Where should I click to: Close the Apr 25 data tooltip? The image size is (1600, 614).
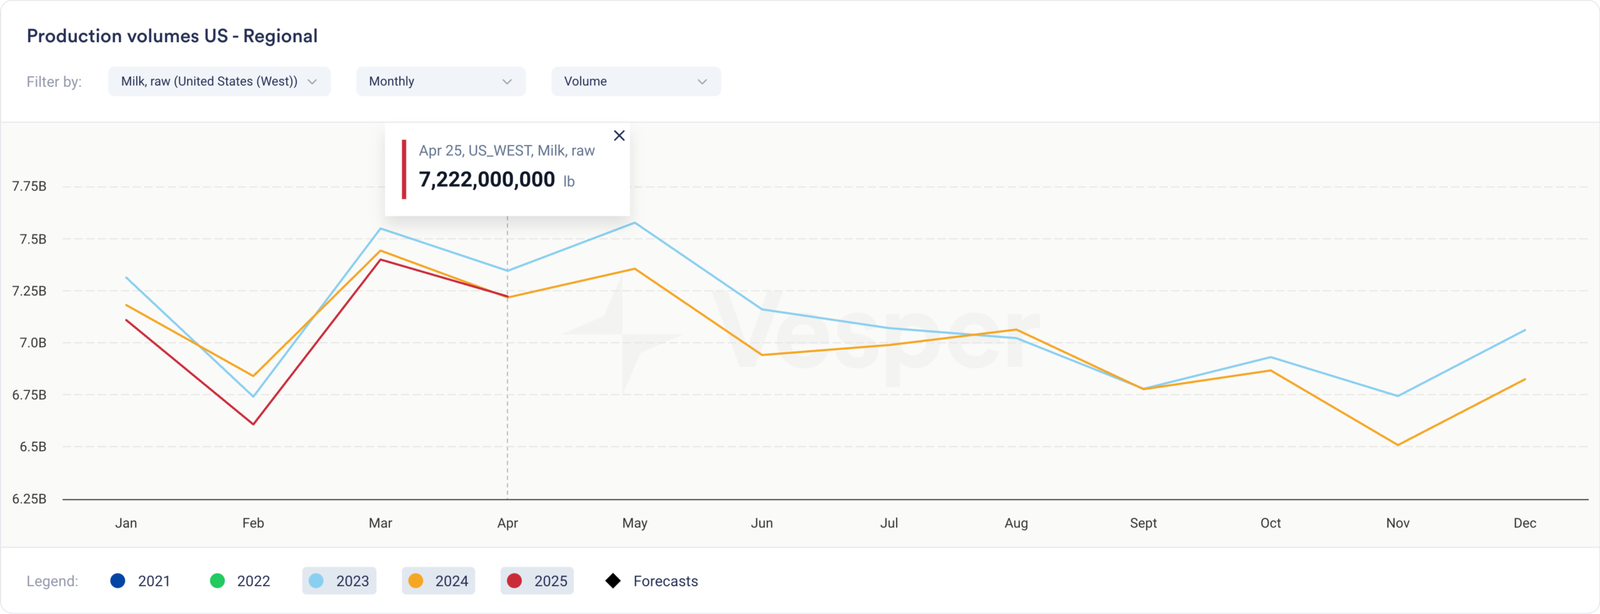coord(619,136)
